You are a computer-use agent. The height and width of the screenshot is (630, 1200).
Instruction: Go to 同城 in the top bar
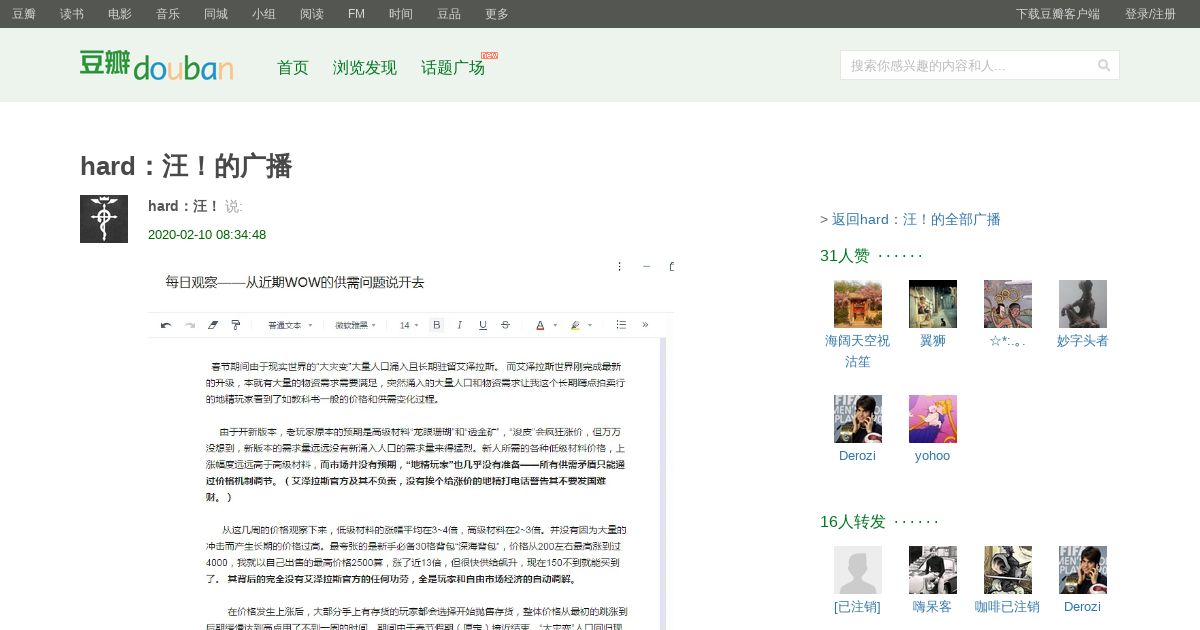point(216,14)
